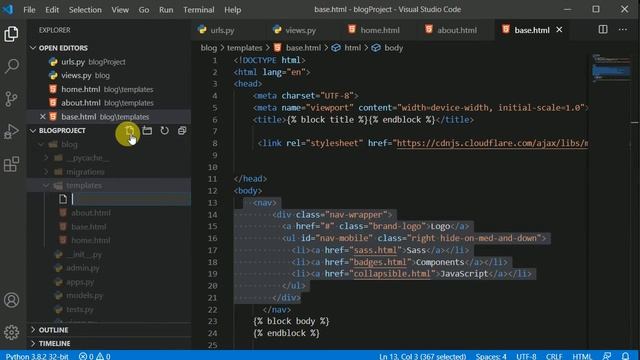The image size is (640, 360).
Task: Switch to the home.html tab
Action: (x=380, y=30)
